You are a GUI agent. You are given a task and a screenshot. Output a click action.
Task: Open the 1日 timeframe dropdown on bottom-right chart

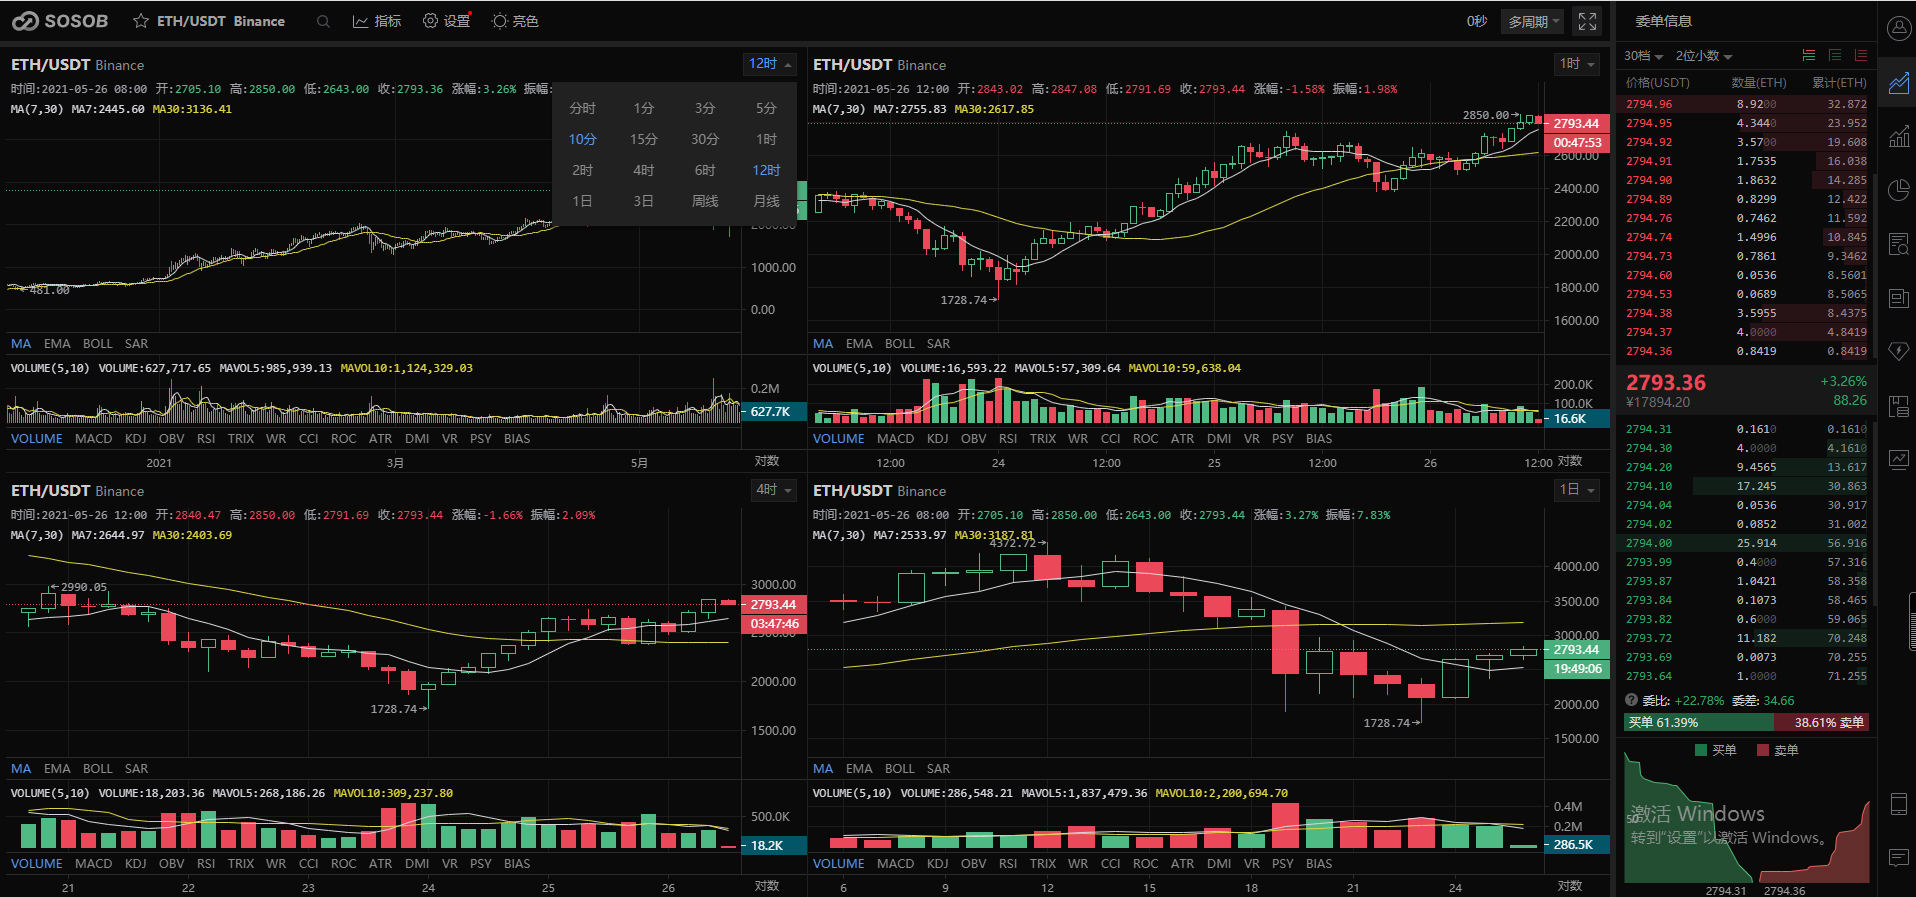pos(1577,490)
